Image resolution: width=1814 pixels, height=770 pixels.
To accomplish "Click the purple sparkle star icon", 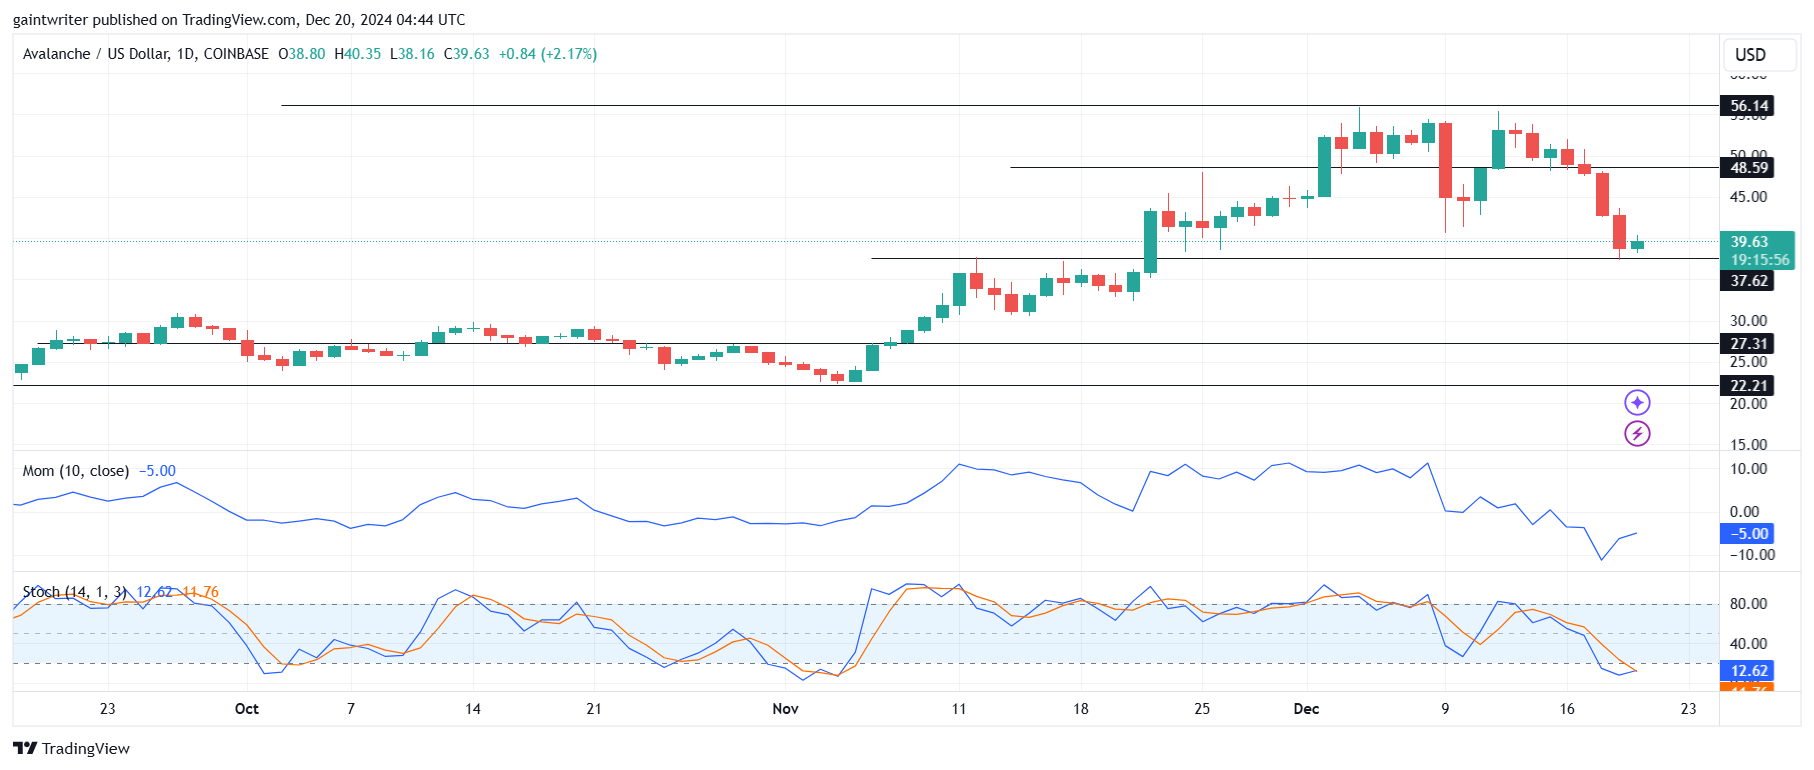I will 1637,402.
